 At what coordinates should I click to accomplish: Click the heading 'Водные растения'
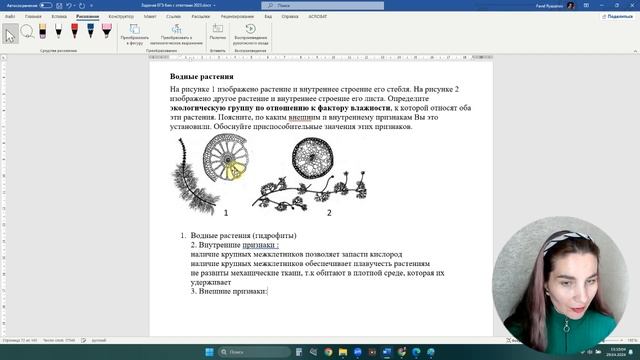[202, 76]
